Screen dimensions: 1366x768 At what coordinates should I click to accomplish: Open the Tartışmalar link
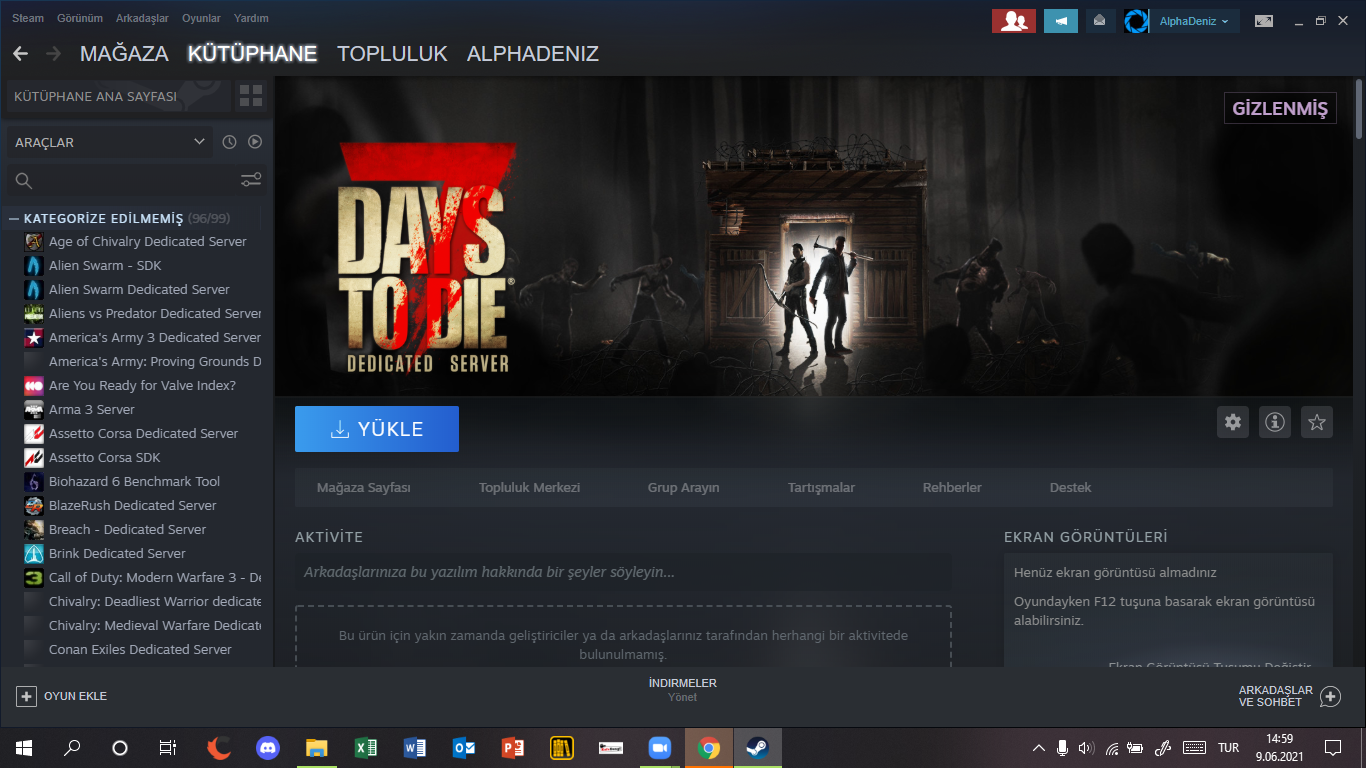[x=821, y=488]
